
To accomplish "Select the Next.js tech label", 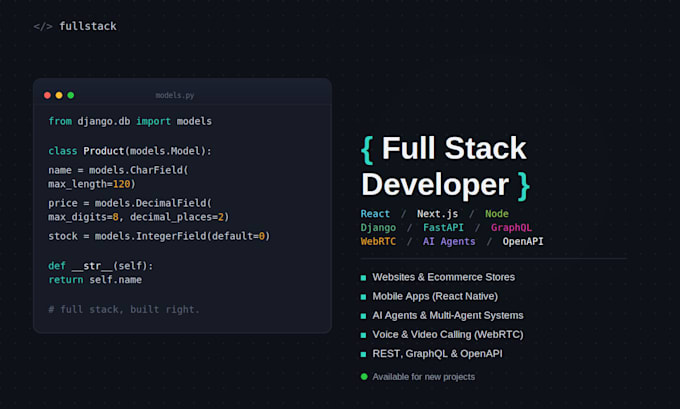I will (437, 214).
